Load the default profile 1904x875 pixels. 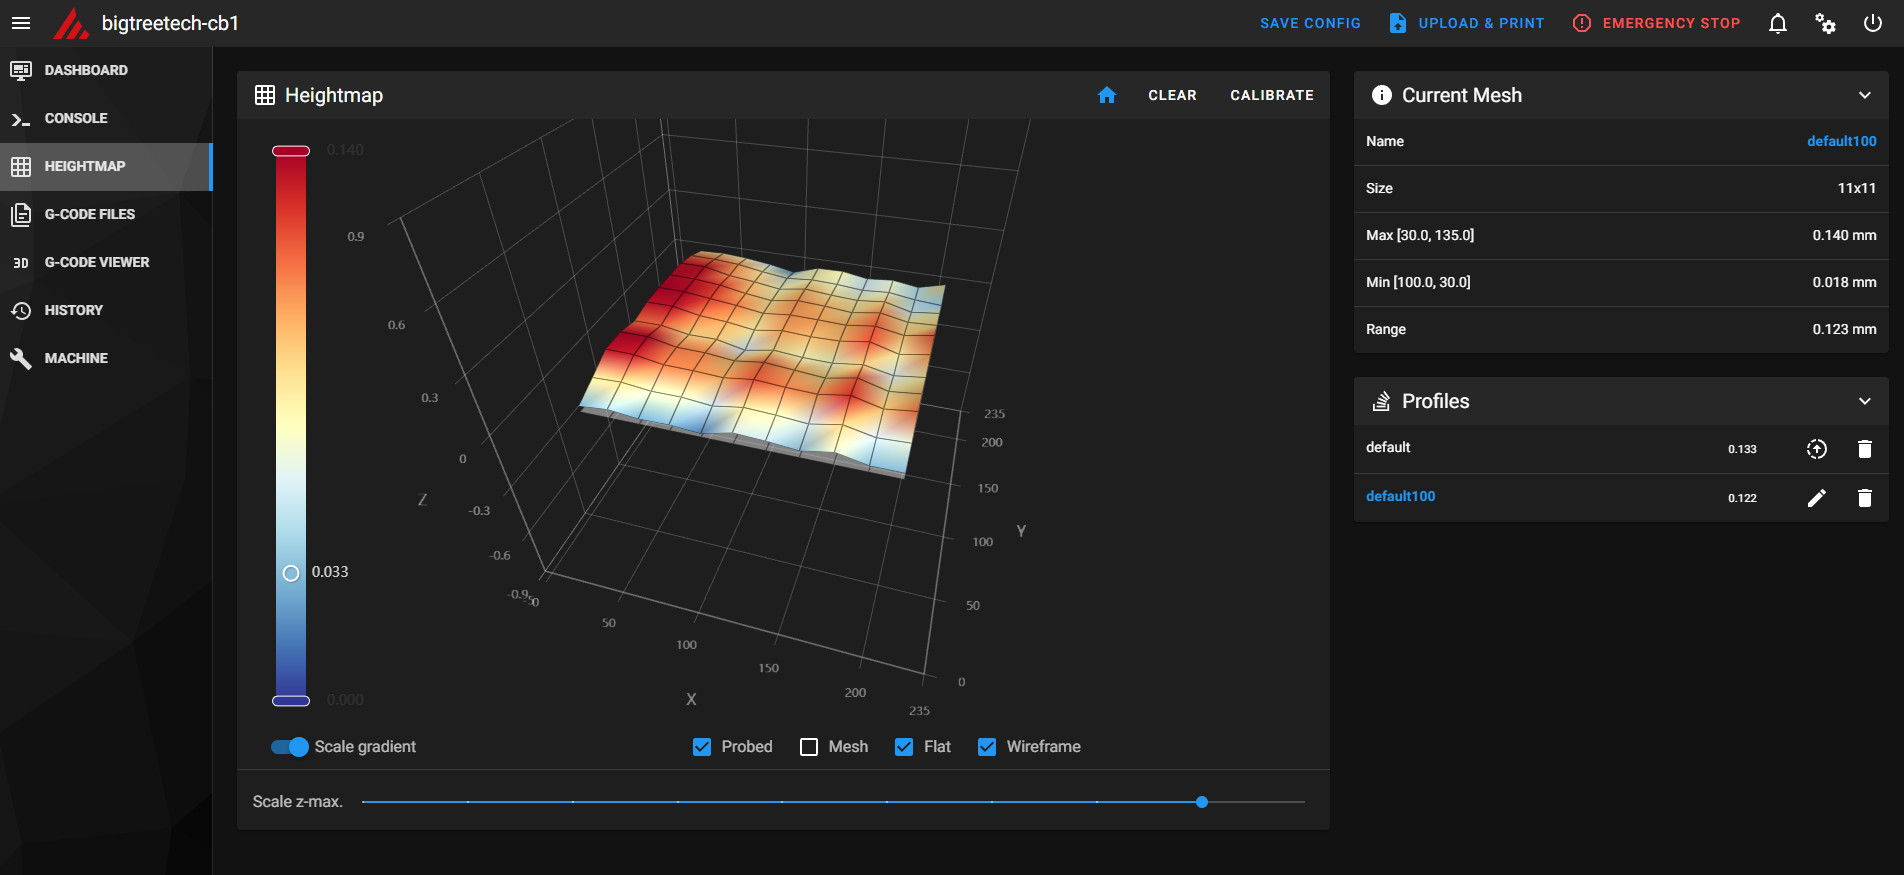(x=1817, y=449)
